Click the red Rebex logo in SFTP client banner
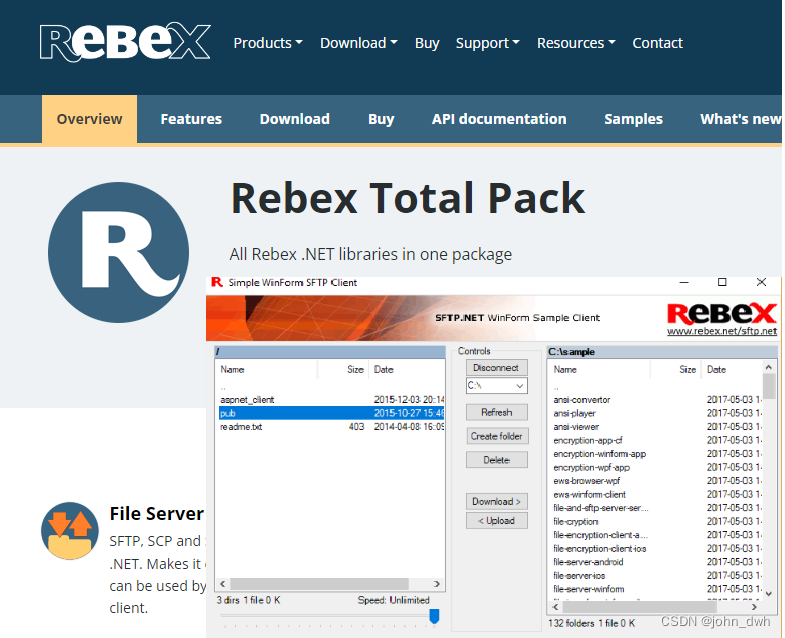 (x=721, y=313)
